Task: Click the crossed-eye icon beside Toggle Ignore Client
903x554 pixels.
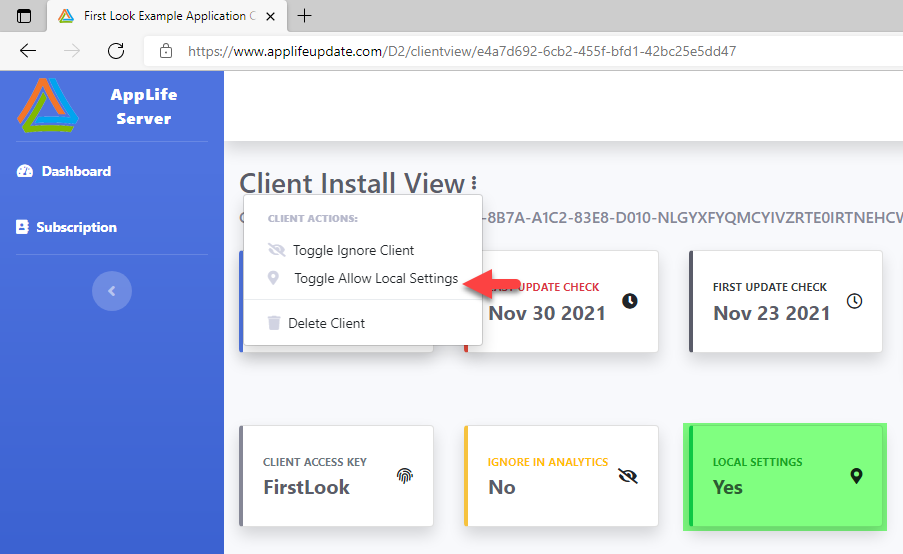Action: pos(276,250)
